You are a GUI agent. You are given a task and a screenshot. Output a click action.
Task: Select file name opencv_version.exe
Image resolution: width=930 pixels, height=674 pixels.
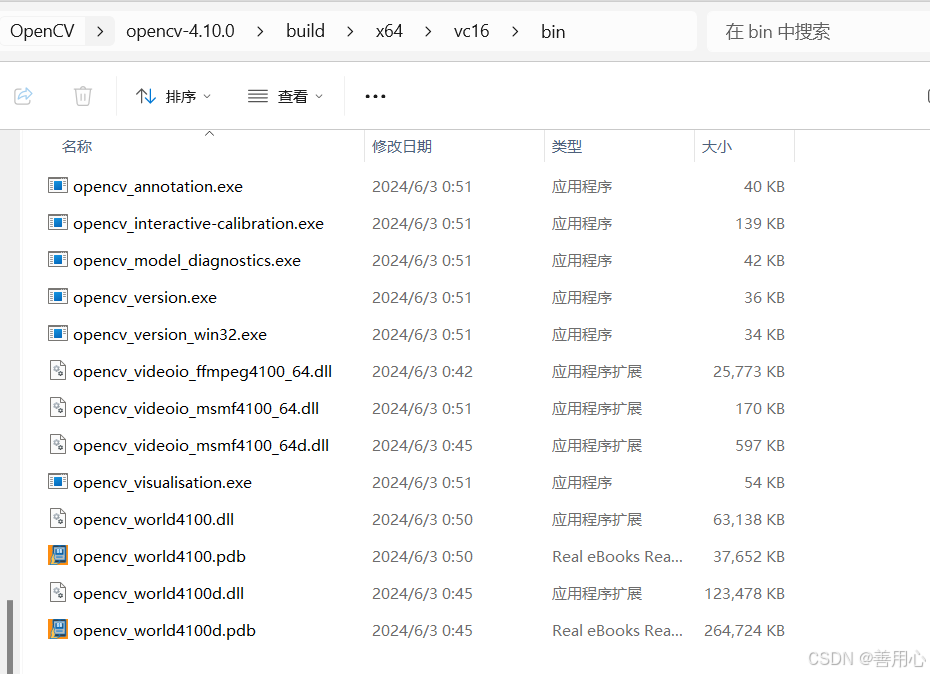point(145,297)
